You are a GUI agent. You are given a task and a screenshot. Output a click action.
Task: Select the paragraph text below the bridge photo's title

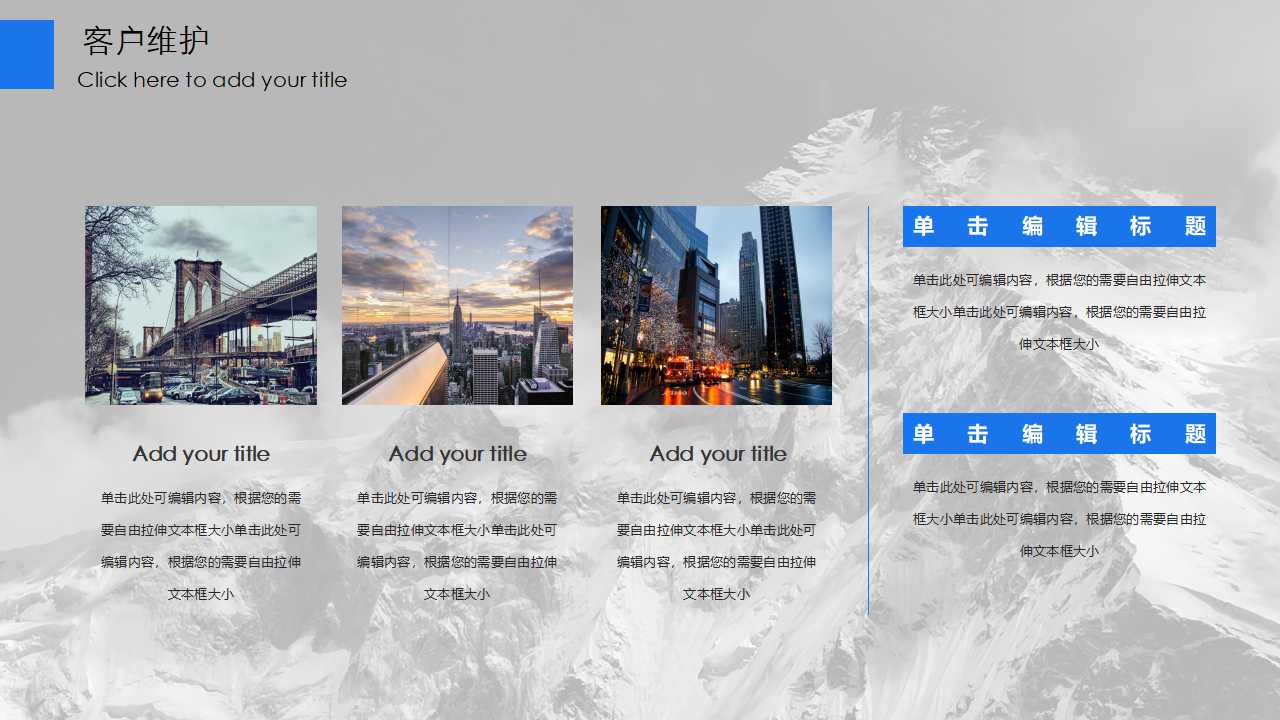[201, 546]
